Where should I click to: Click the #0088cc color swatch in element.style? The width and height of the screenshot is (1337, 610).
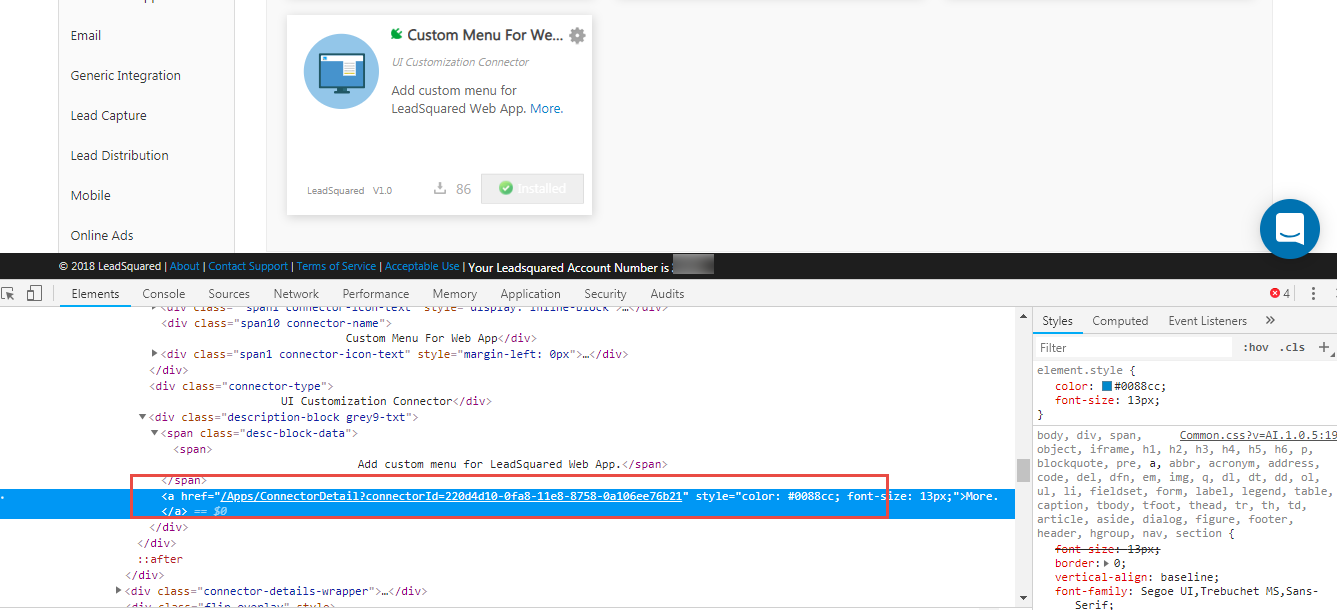1107,386
